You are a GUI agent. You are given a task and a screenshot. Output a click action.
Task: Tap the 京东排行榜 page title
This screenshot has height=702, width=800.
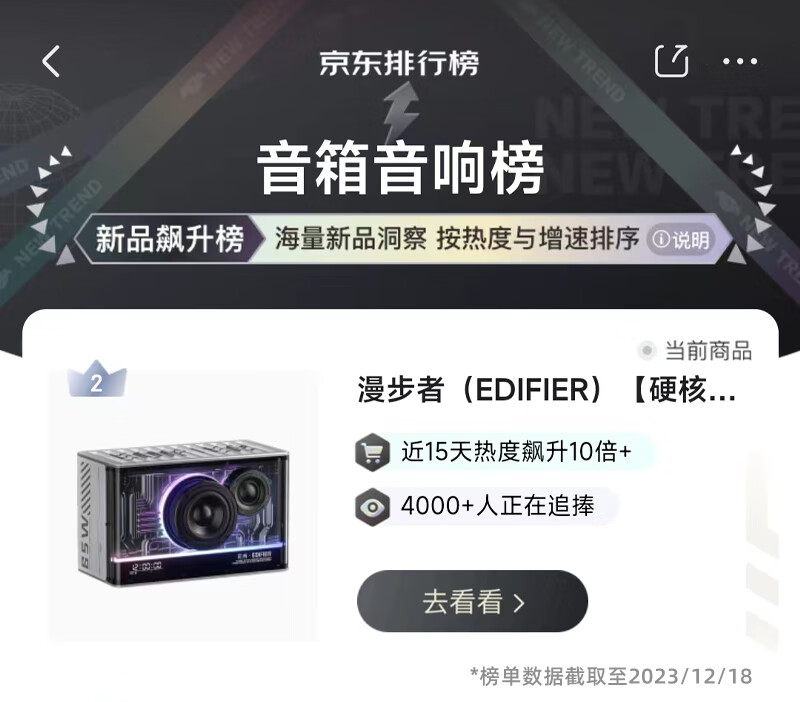399,63
